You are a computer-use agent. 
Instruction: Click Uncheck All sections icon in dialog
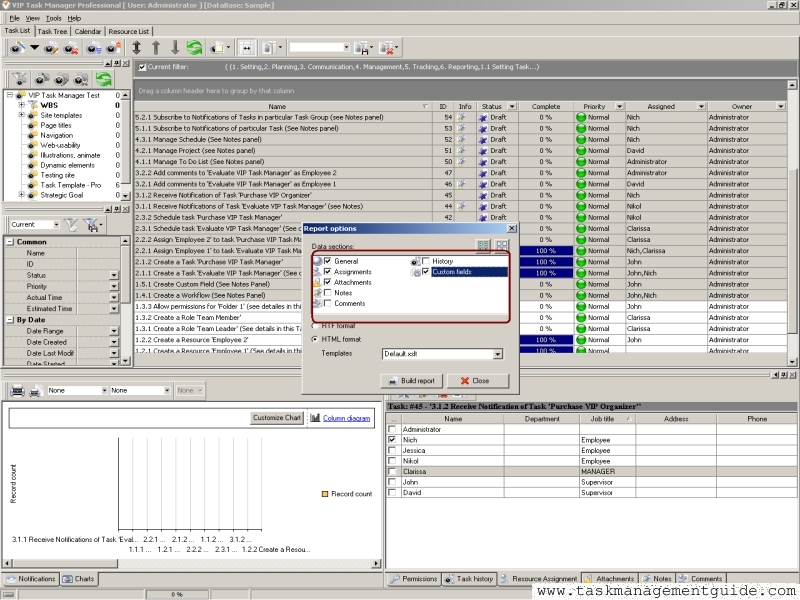(502, 245)
